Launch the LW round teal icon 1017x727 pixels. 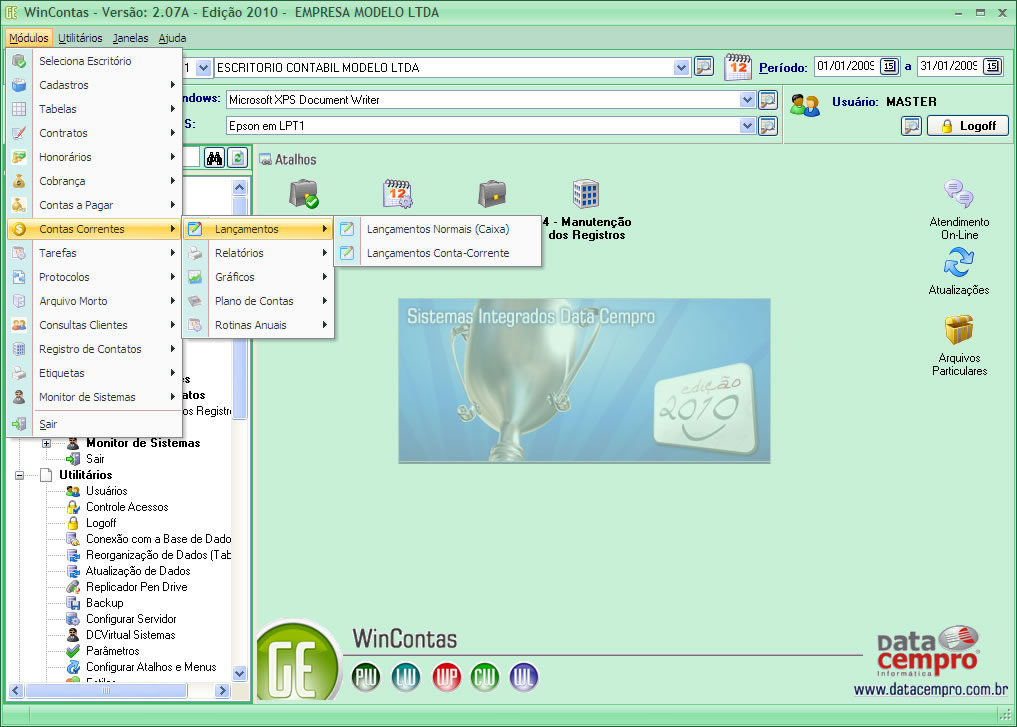pos(406,678)
